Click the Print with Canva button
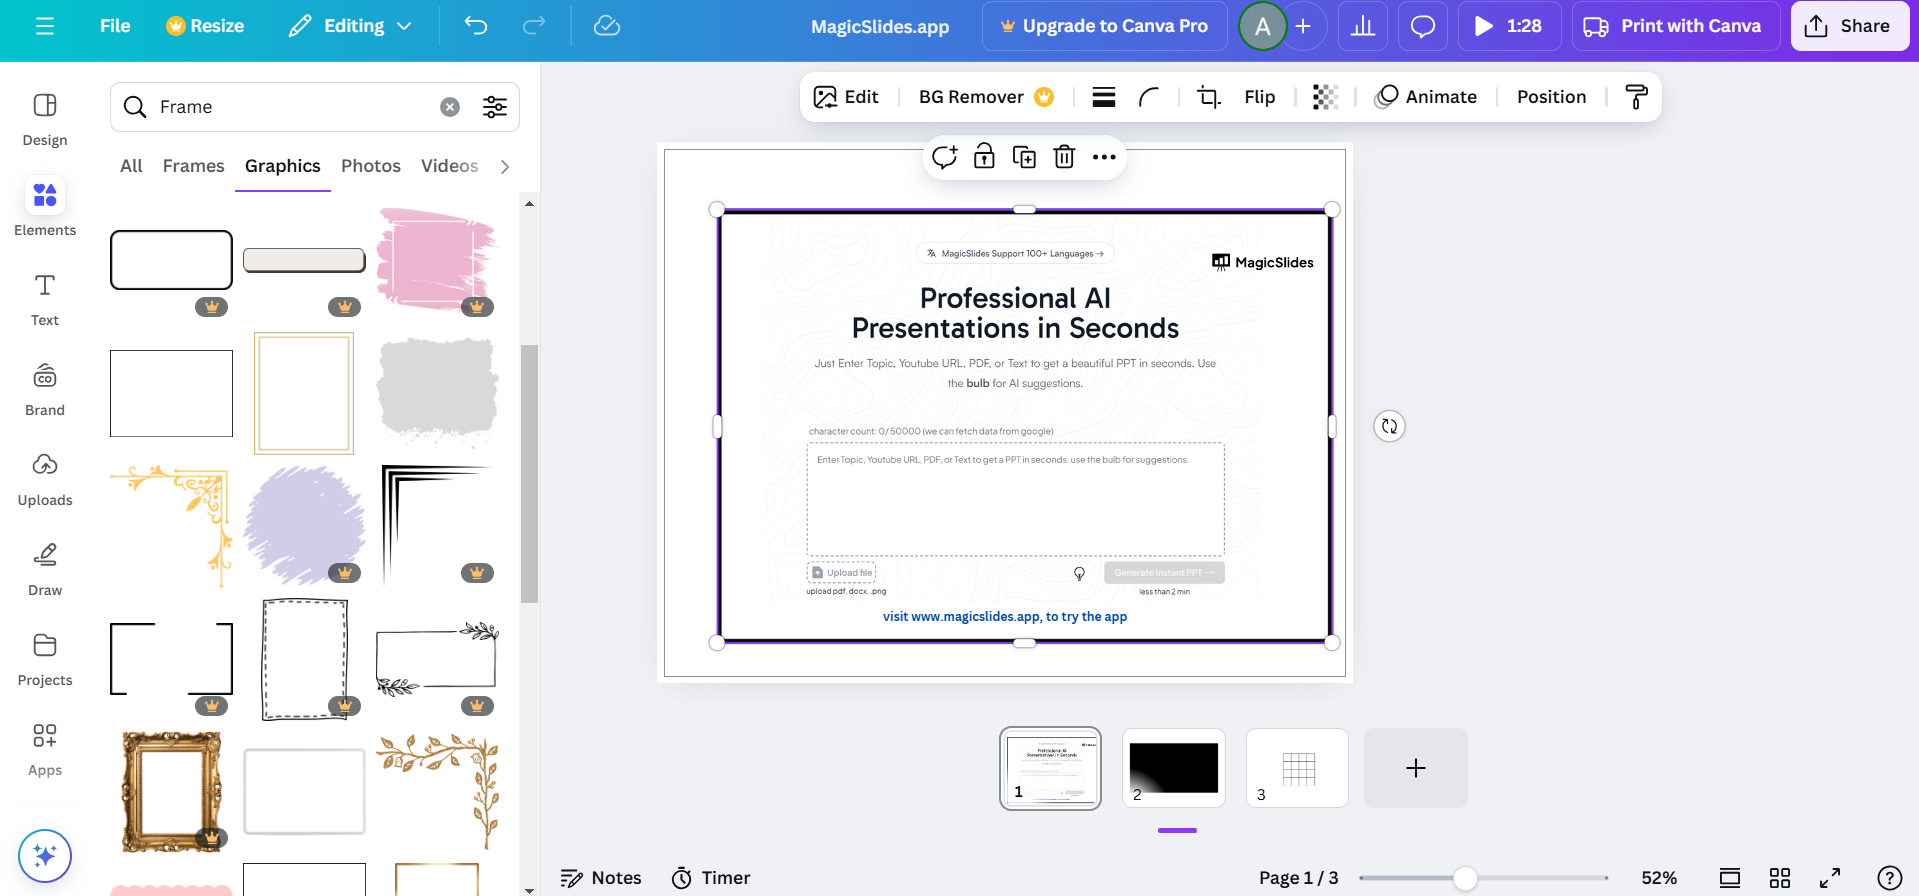Image resolution: width=1919 pixels, height=896 pixels. tap(1676, 26)
